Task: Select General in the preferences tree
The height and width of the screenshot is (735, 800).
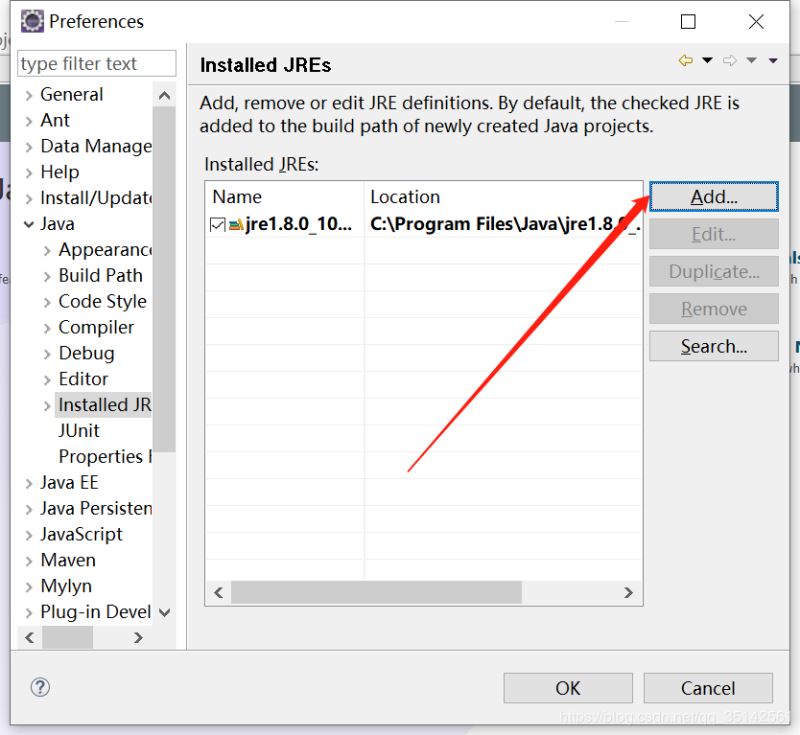Action: point(71,94)
